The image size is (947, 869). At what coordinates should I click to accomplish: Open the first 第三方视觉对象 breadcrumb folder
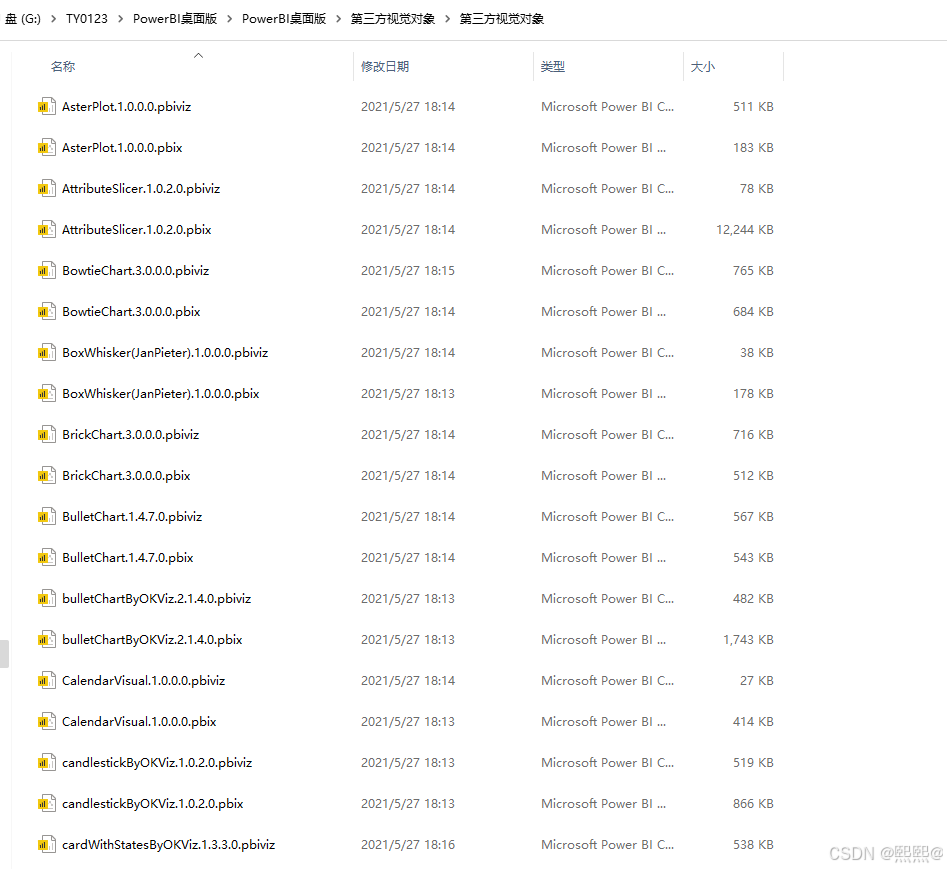(393, 19)
